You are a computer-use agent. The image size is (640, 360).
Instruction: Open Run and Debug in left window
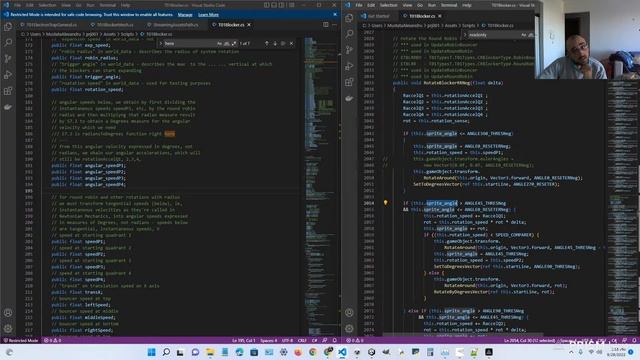[x=8, y=75]
